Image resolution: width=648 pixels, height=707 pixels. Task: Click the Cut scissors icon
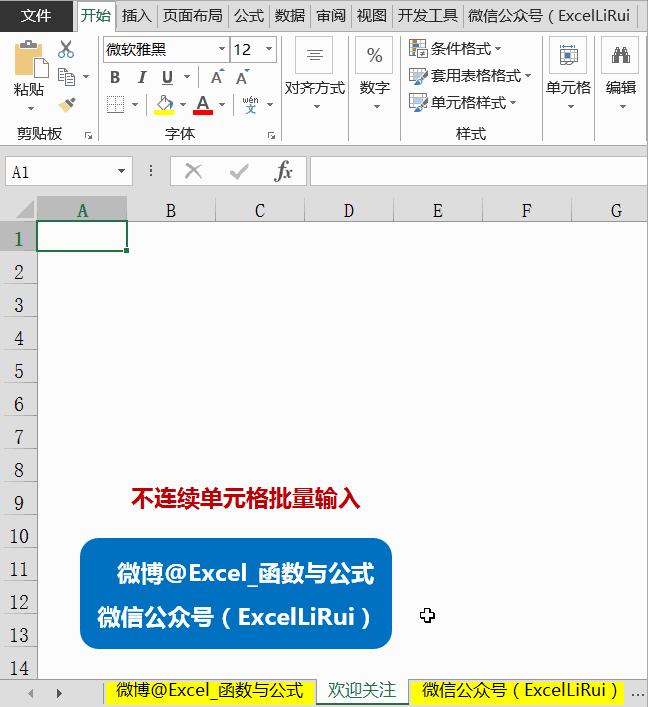click(x=66, y=49)
